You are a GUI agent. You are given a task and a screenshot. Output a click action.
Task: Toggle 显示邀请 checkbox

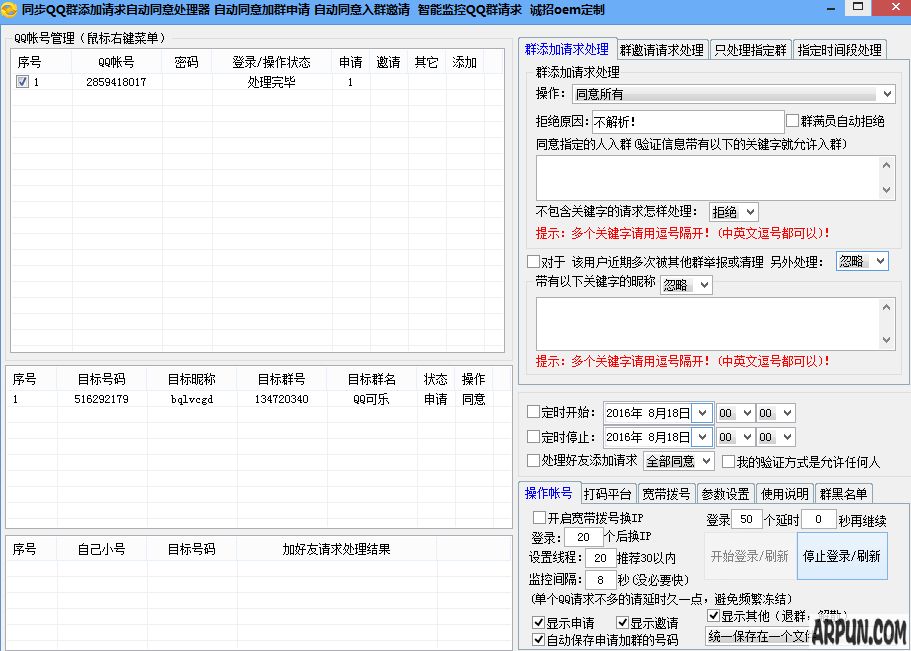(x=623, y=623)
